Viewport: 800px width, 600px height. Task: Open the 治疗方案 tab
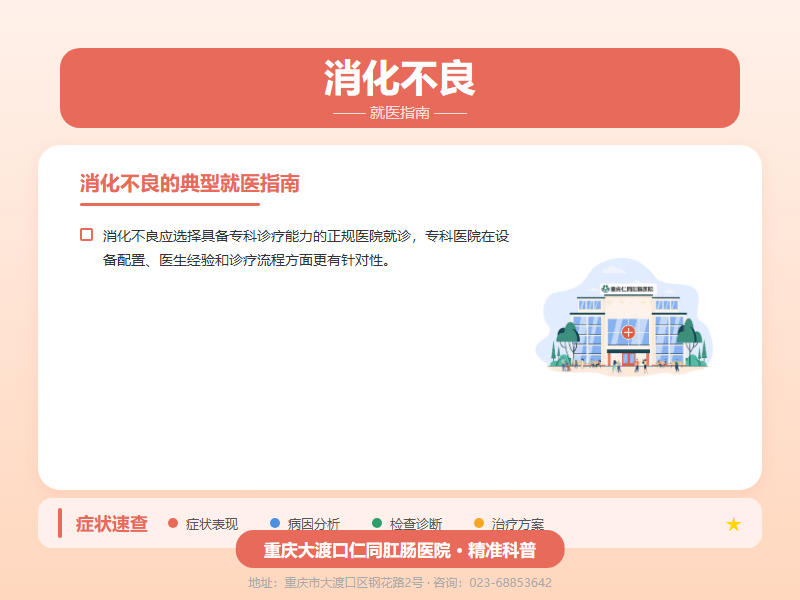(x=518, y=524)
